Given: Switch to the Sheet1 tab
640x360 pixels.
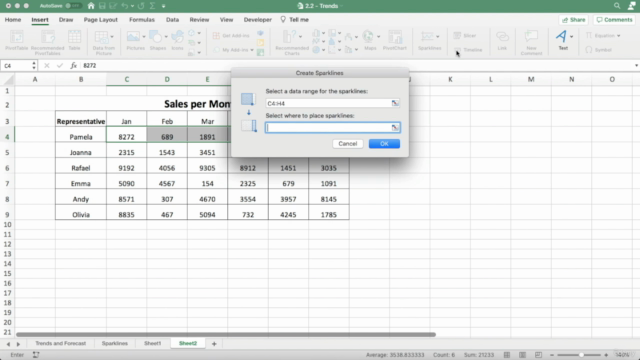Looking at the screenshot, I should 152,343.
